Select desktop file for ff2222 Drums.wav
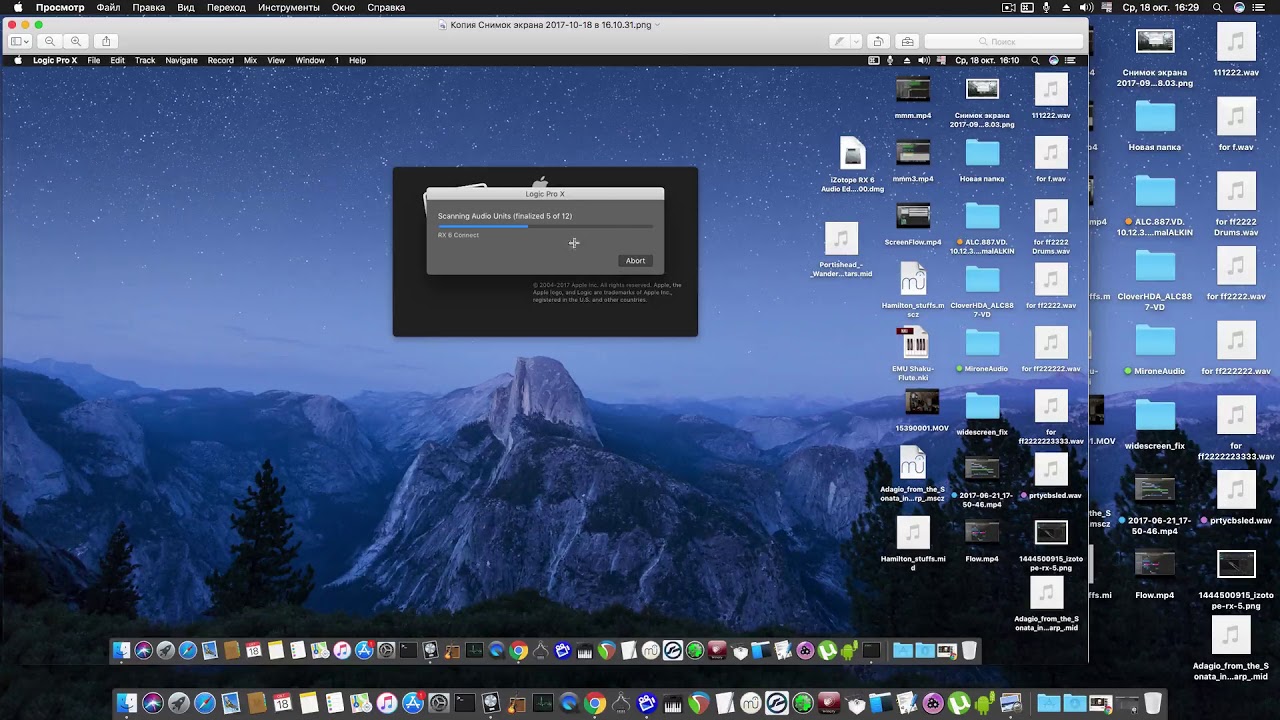 pyautogui.click(x=1236, y=206)
